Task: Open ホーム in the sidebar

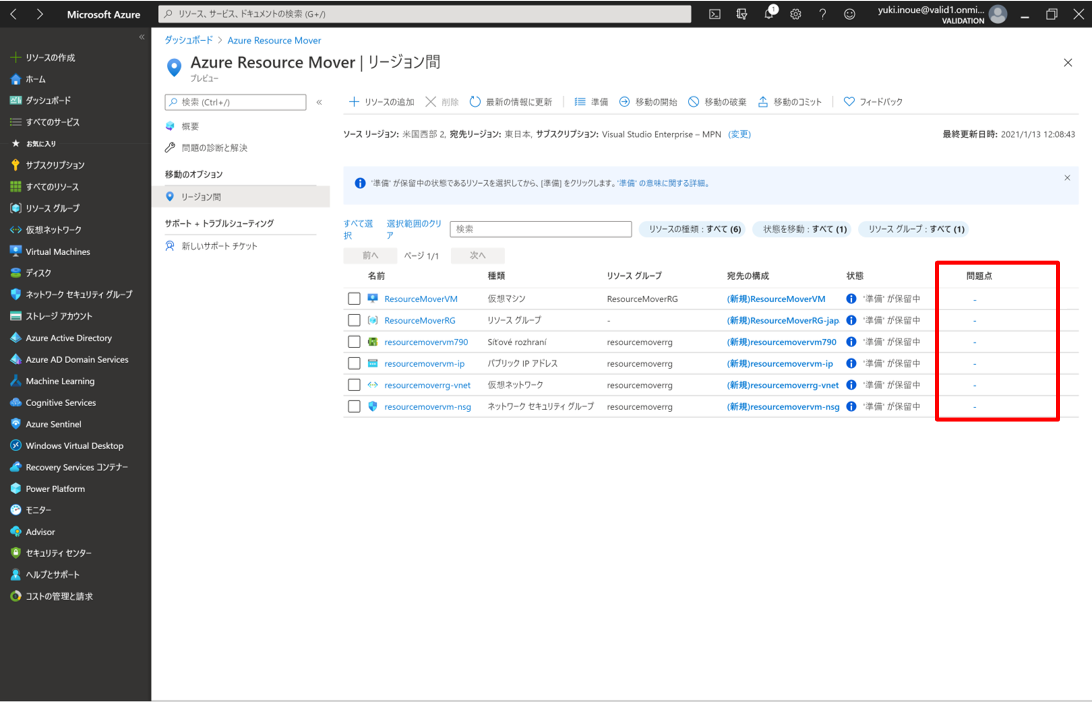Action: (x=29, y=79)
